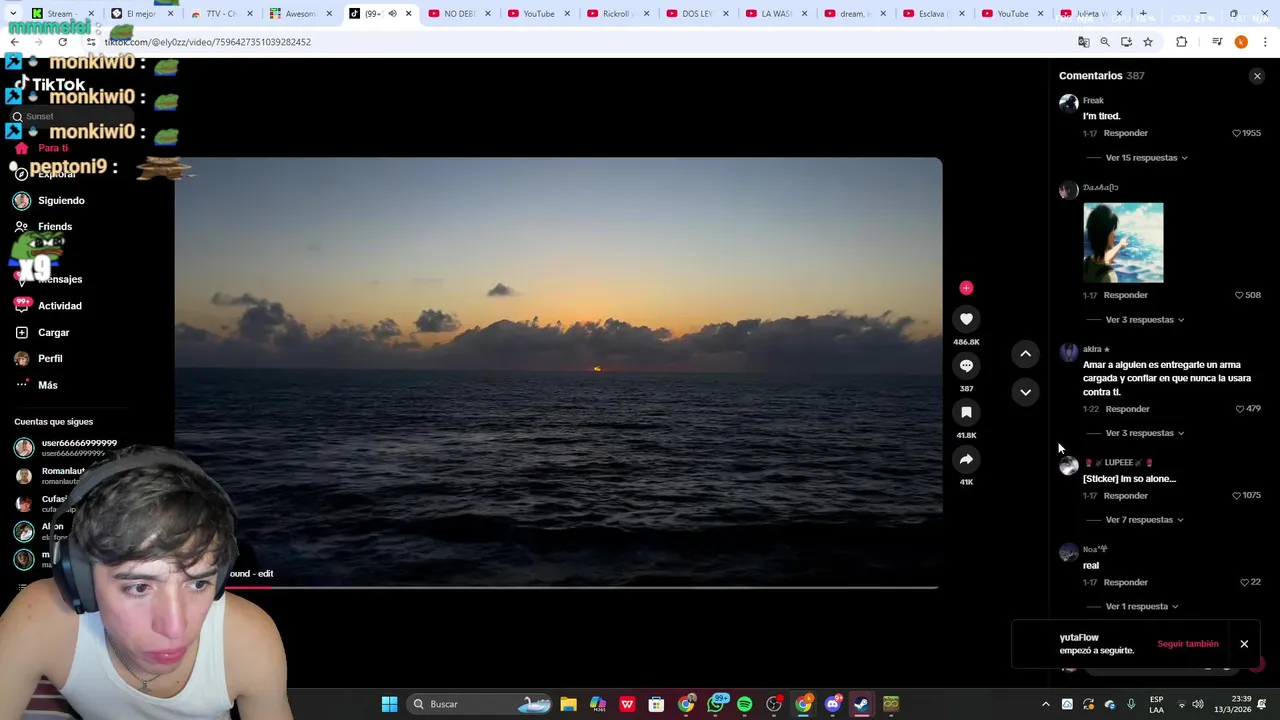Viewport: 1280px width, 720px height.
Task: Reply to Noa's "real" comment via Responder
Action: click(1126, 582)
